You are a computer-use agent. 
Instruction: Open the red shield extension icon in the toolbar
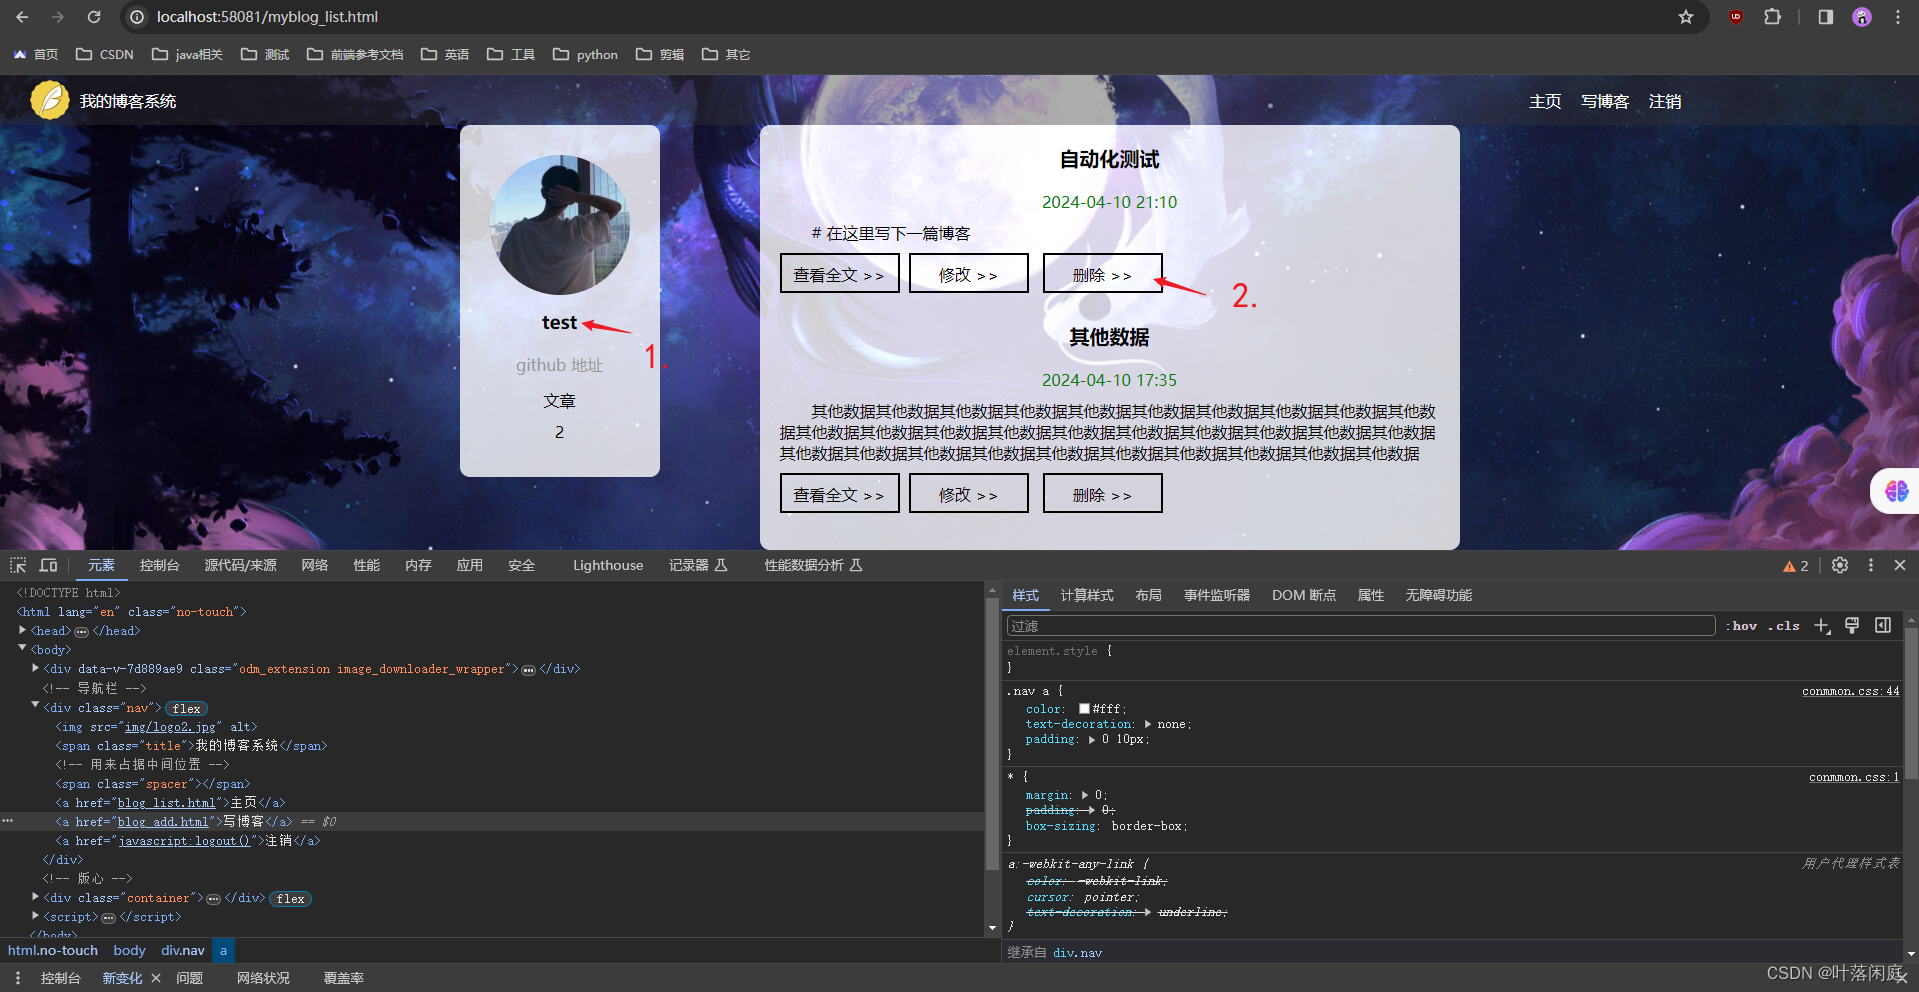[x=1736, y=17]
